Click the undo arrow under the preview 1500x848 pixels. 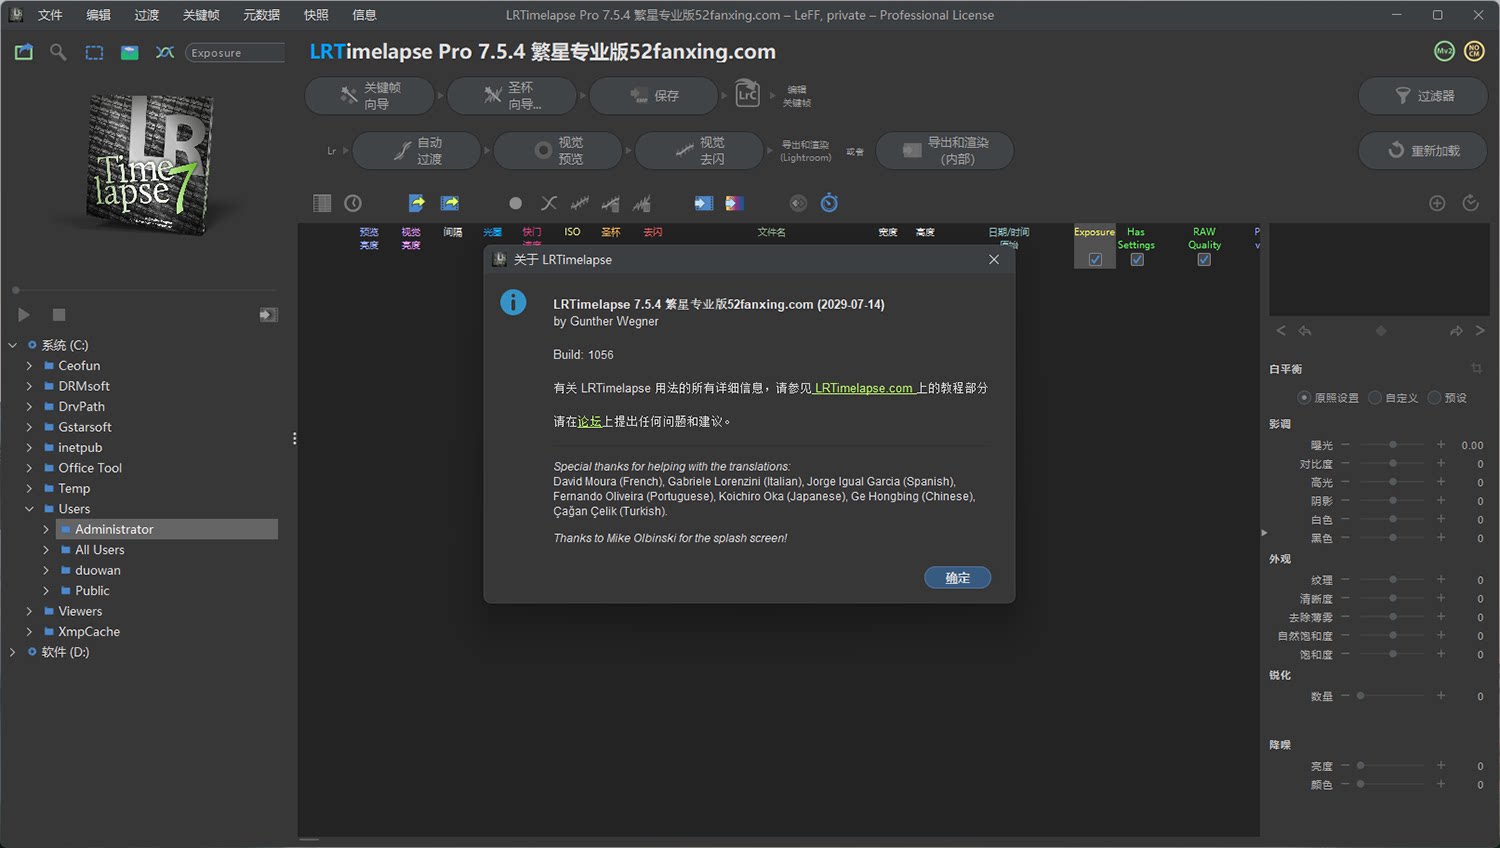click(x=1305, y=331)
